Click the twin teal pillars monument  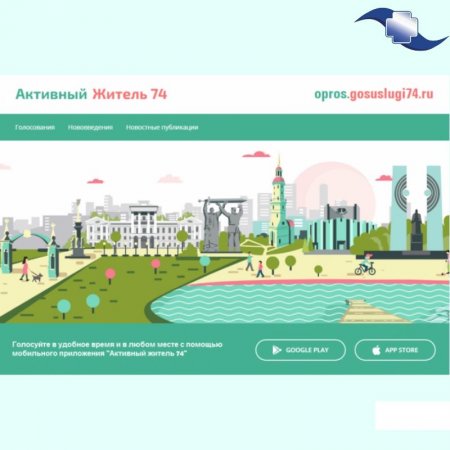point(417,208)
